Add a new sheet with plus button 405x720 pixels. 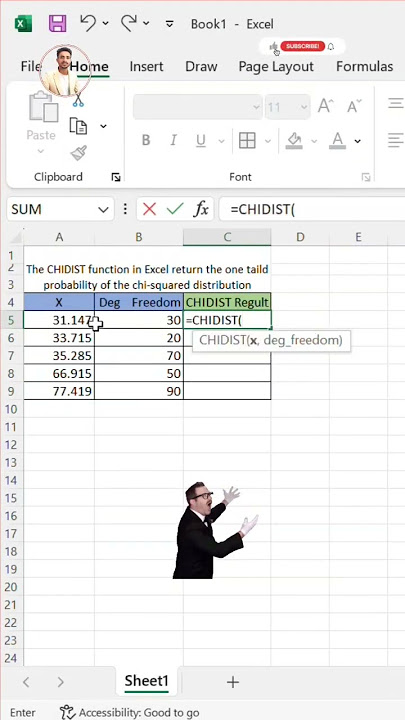(x=233, y=682)
